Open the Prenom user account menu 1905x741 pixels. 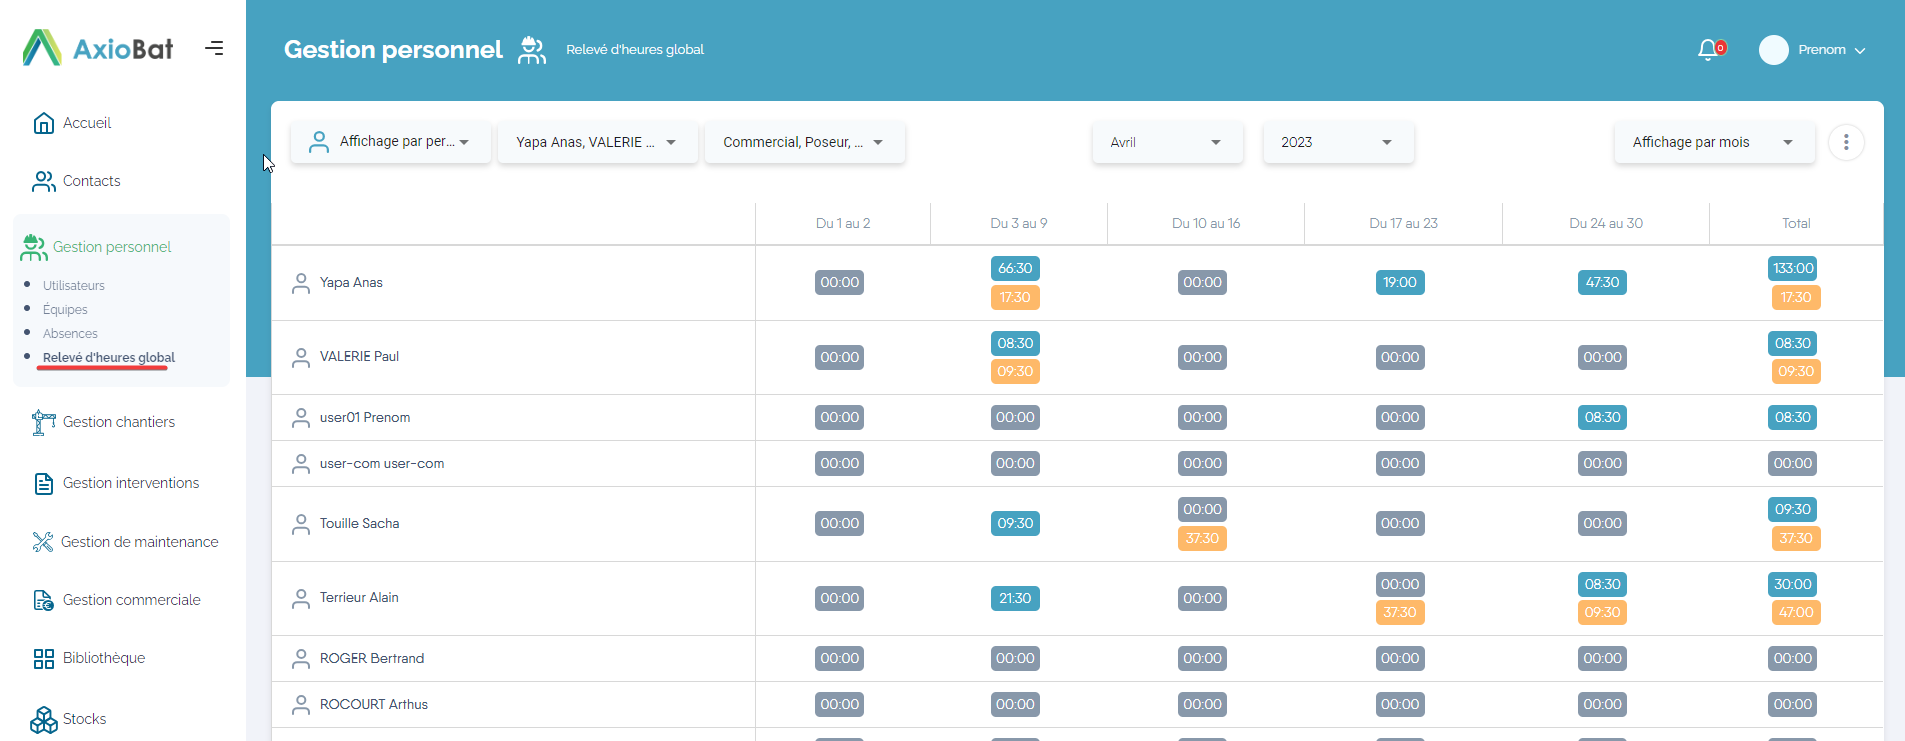click(x=1812, y=50)
